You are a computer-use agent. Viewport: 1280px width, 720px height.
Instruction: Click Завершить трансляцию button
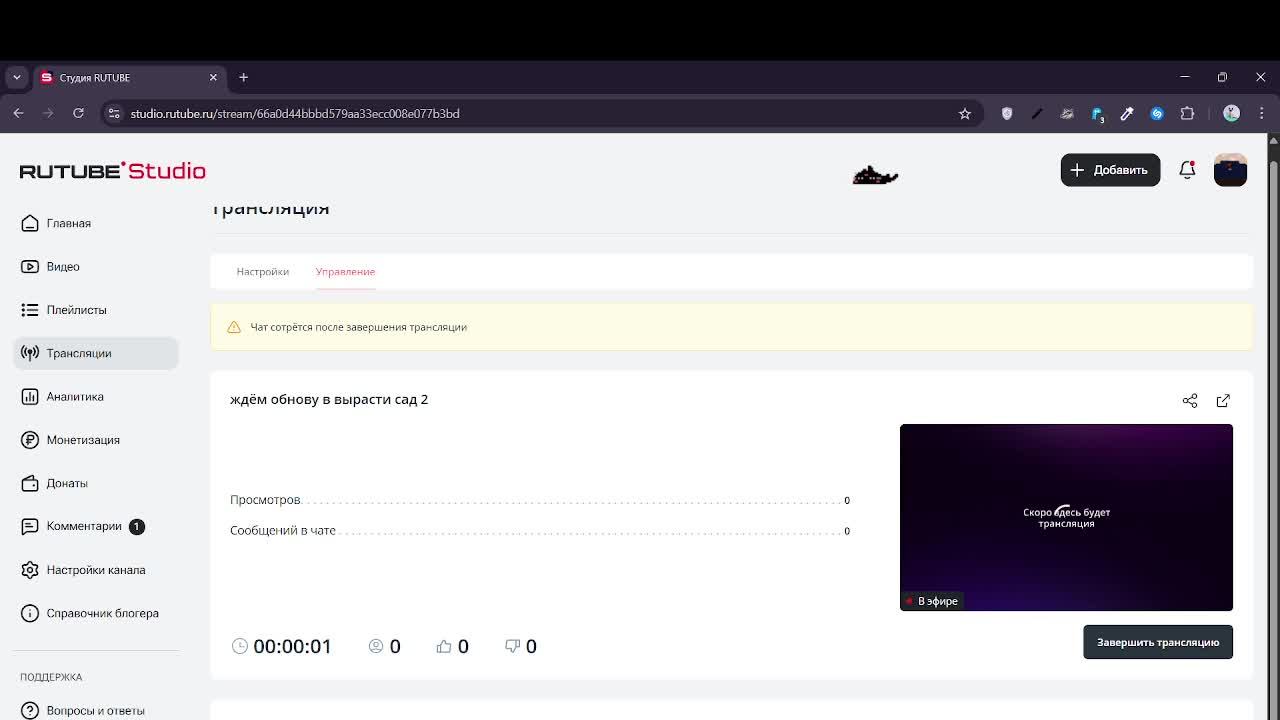[1158, 642]
